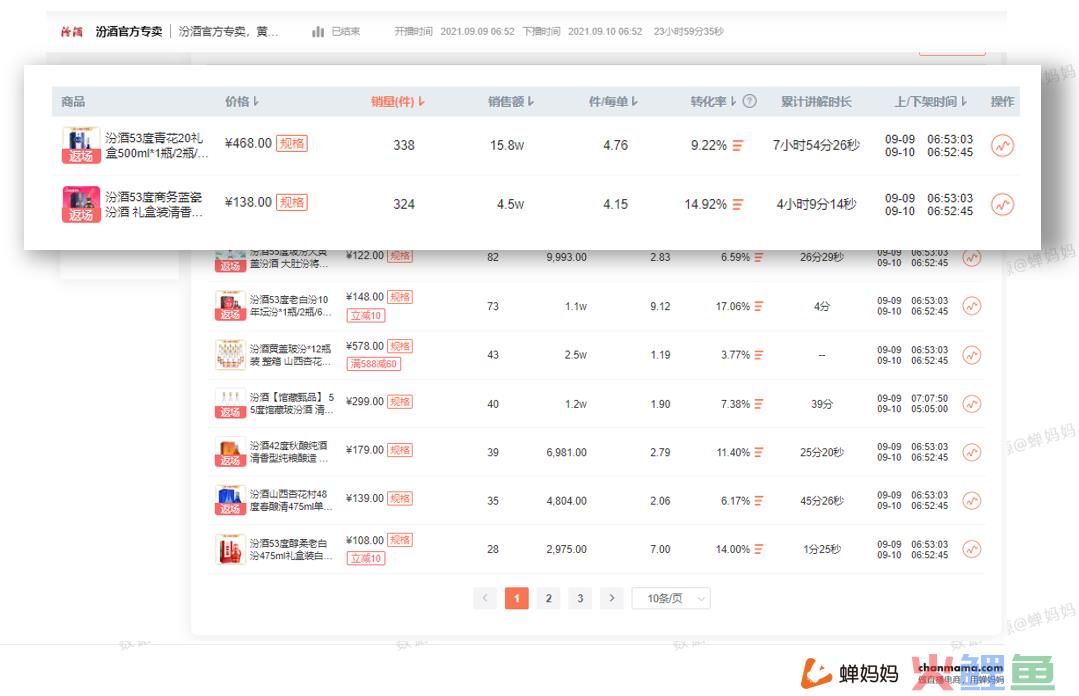Open the 汾酒53度青花20礼盒 product title
This screenshot has height=696, width=1079.
156,145
